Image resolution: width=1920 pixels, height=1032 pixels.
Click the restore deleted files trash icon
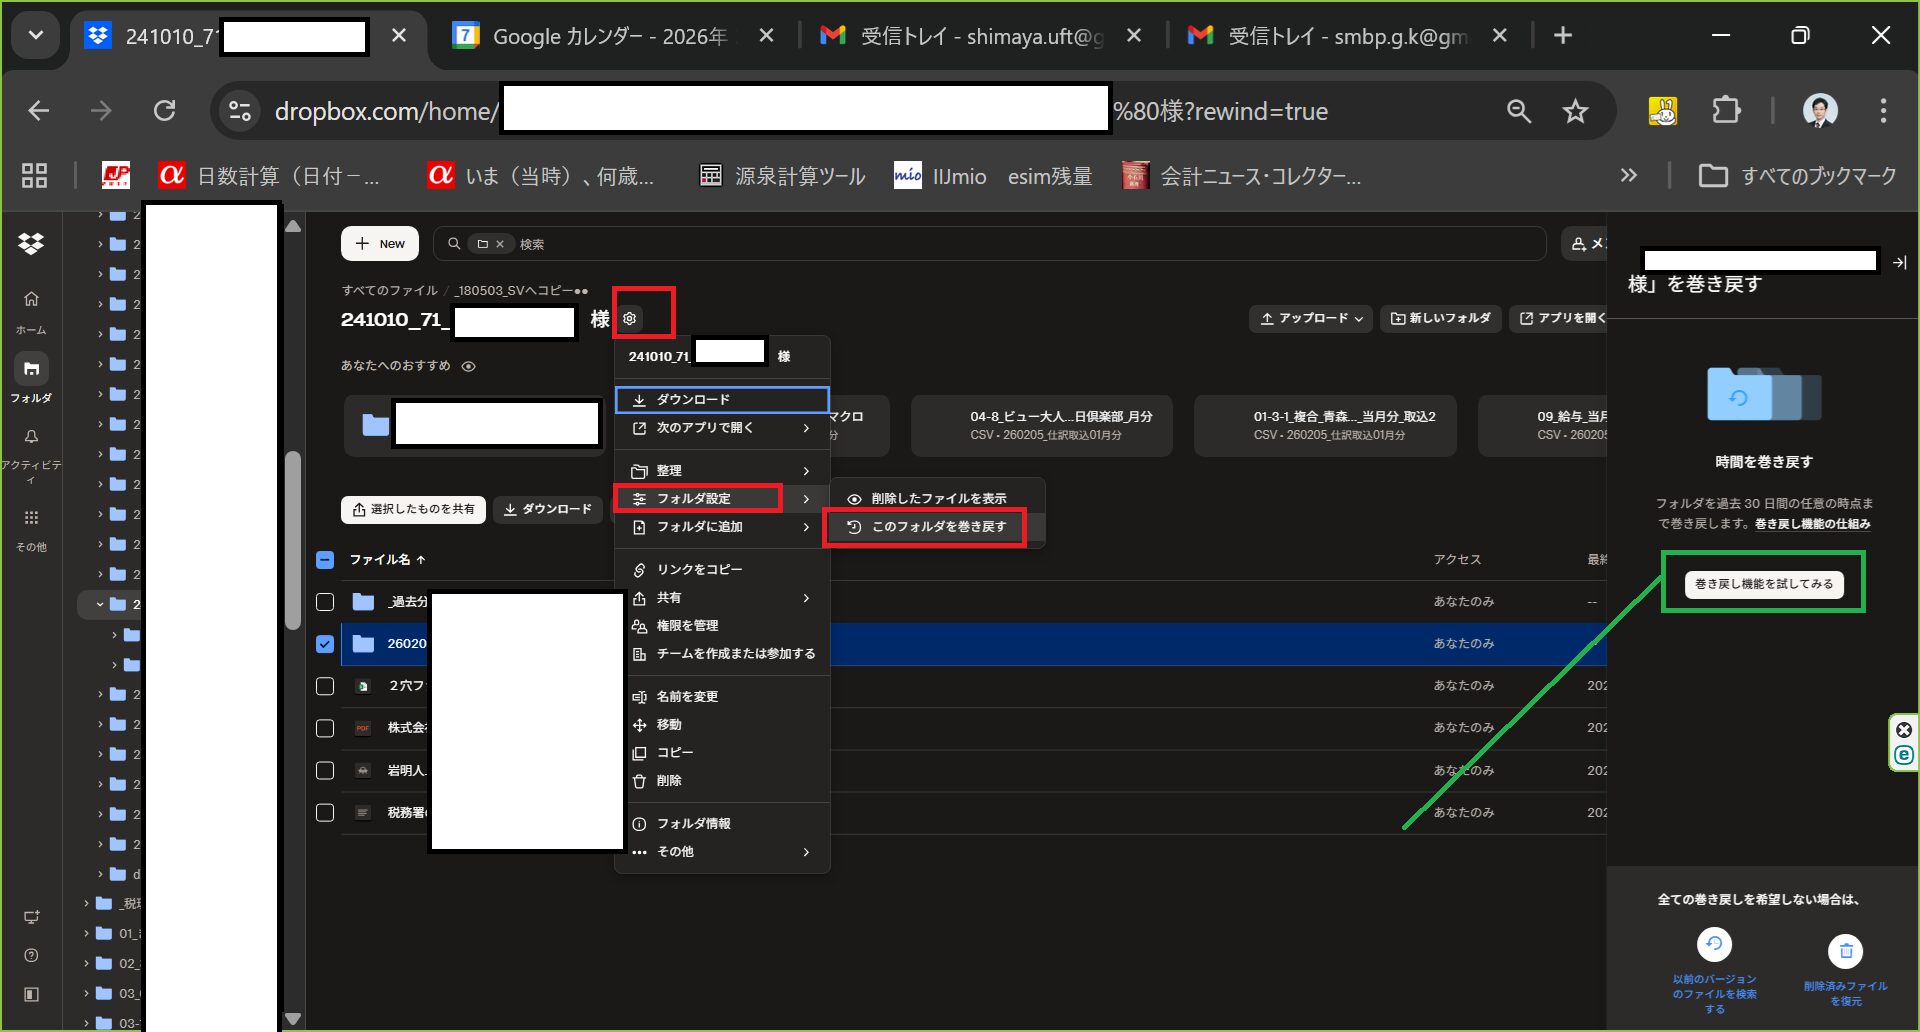pos(1845,951)
